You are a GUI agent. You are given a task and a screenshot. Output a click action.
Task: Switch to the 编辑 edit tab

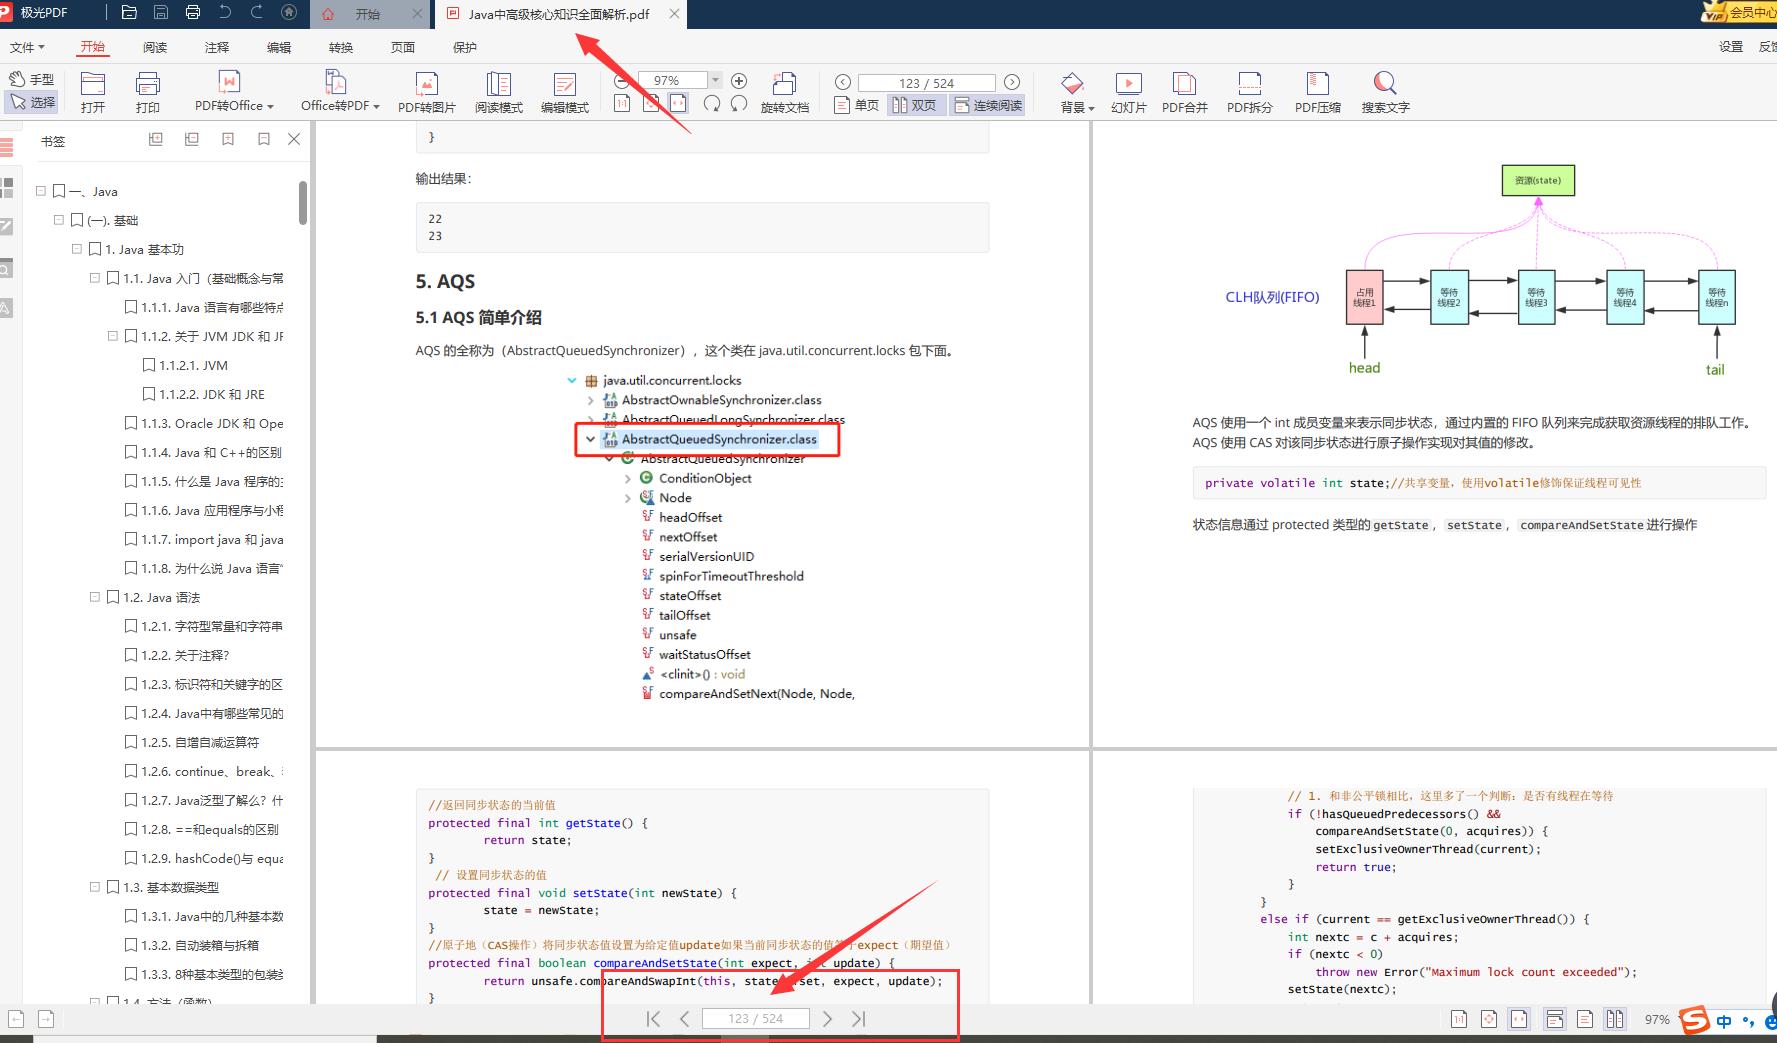point(279,47)
